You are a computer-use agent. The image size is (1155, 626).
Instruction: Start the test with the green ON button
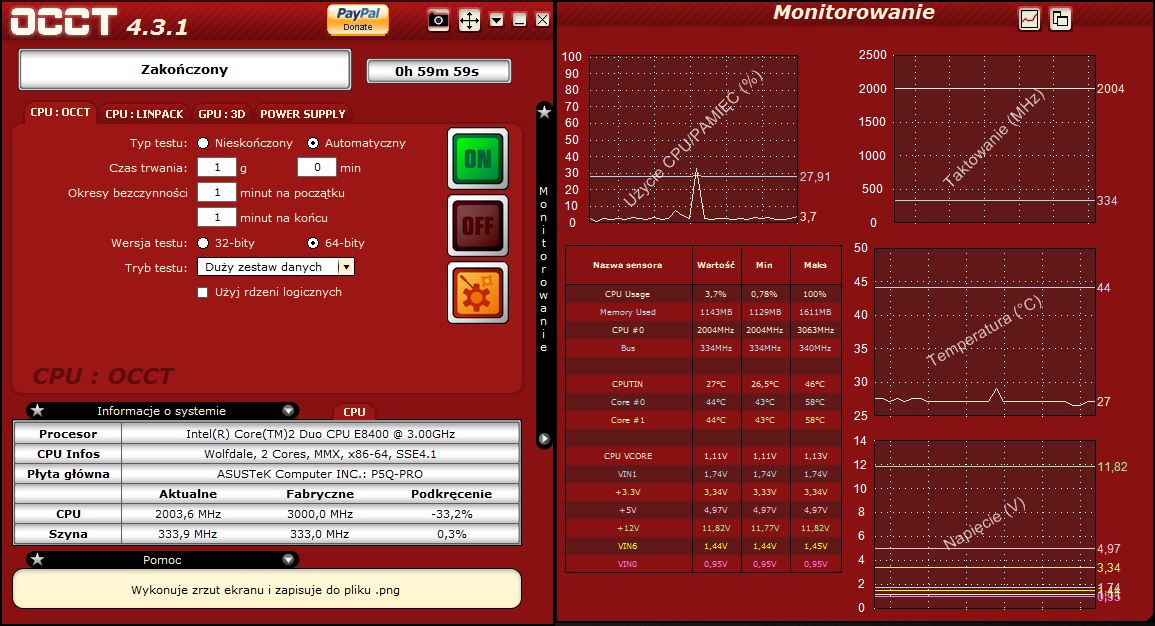pos(478,158)
